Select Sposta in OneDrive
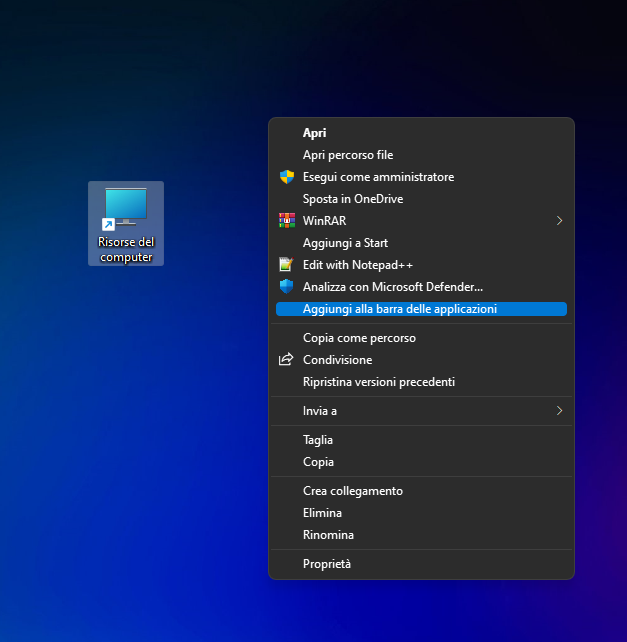This screenshot has height=642, width=627. pos(353,199)
